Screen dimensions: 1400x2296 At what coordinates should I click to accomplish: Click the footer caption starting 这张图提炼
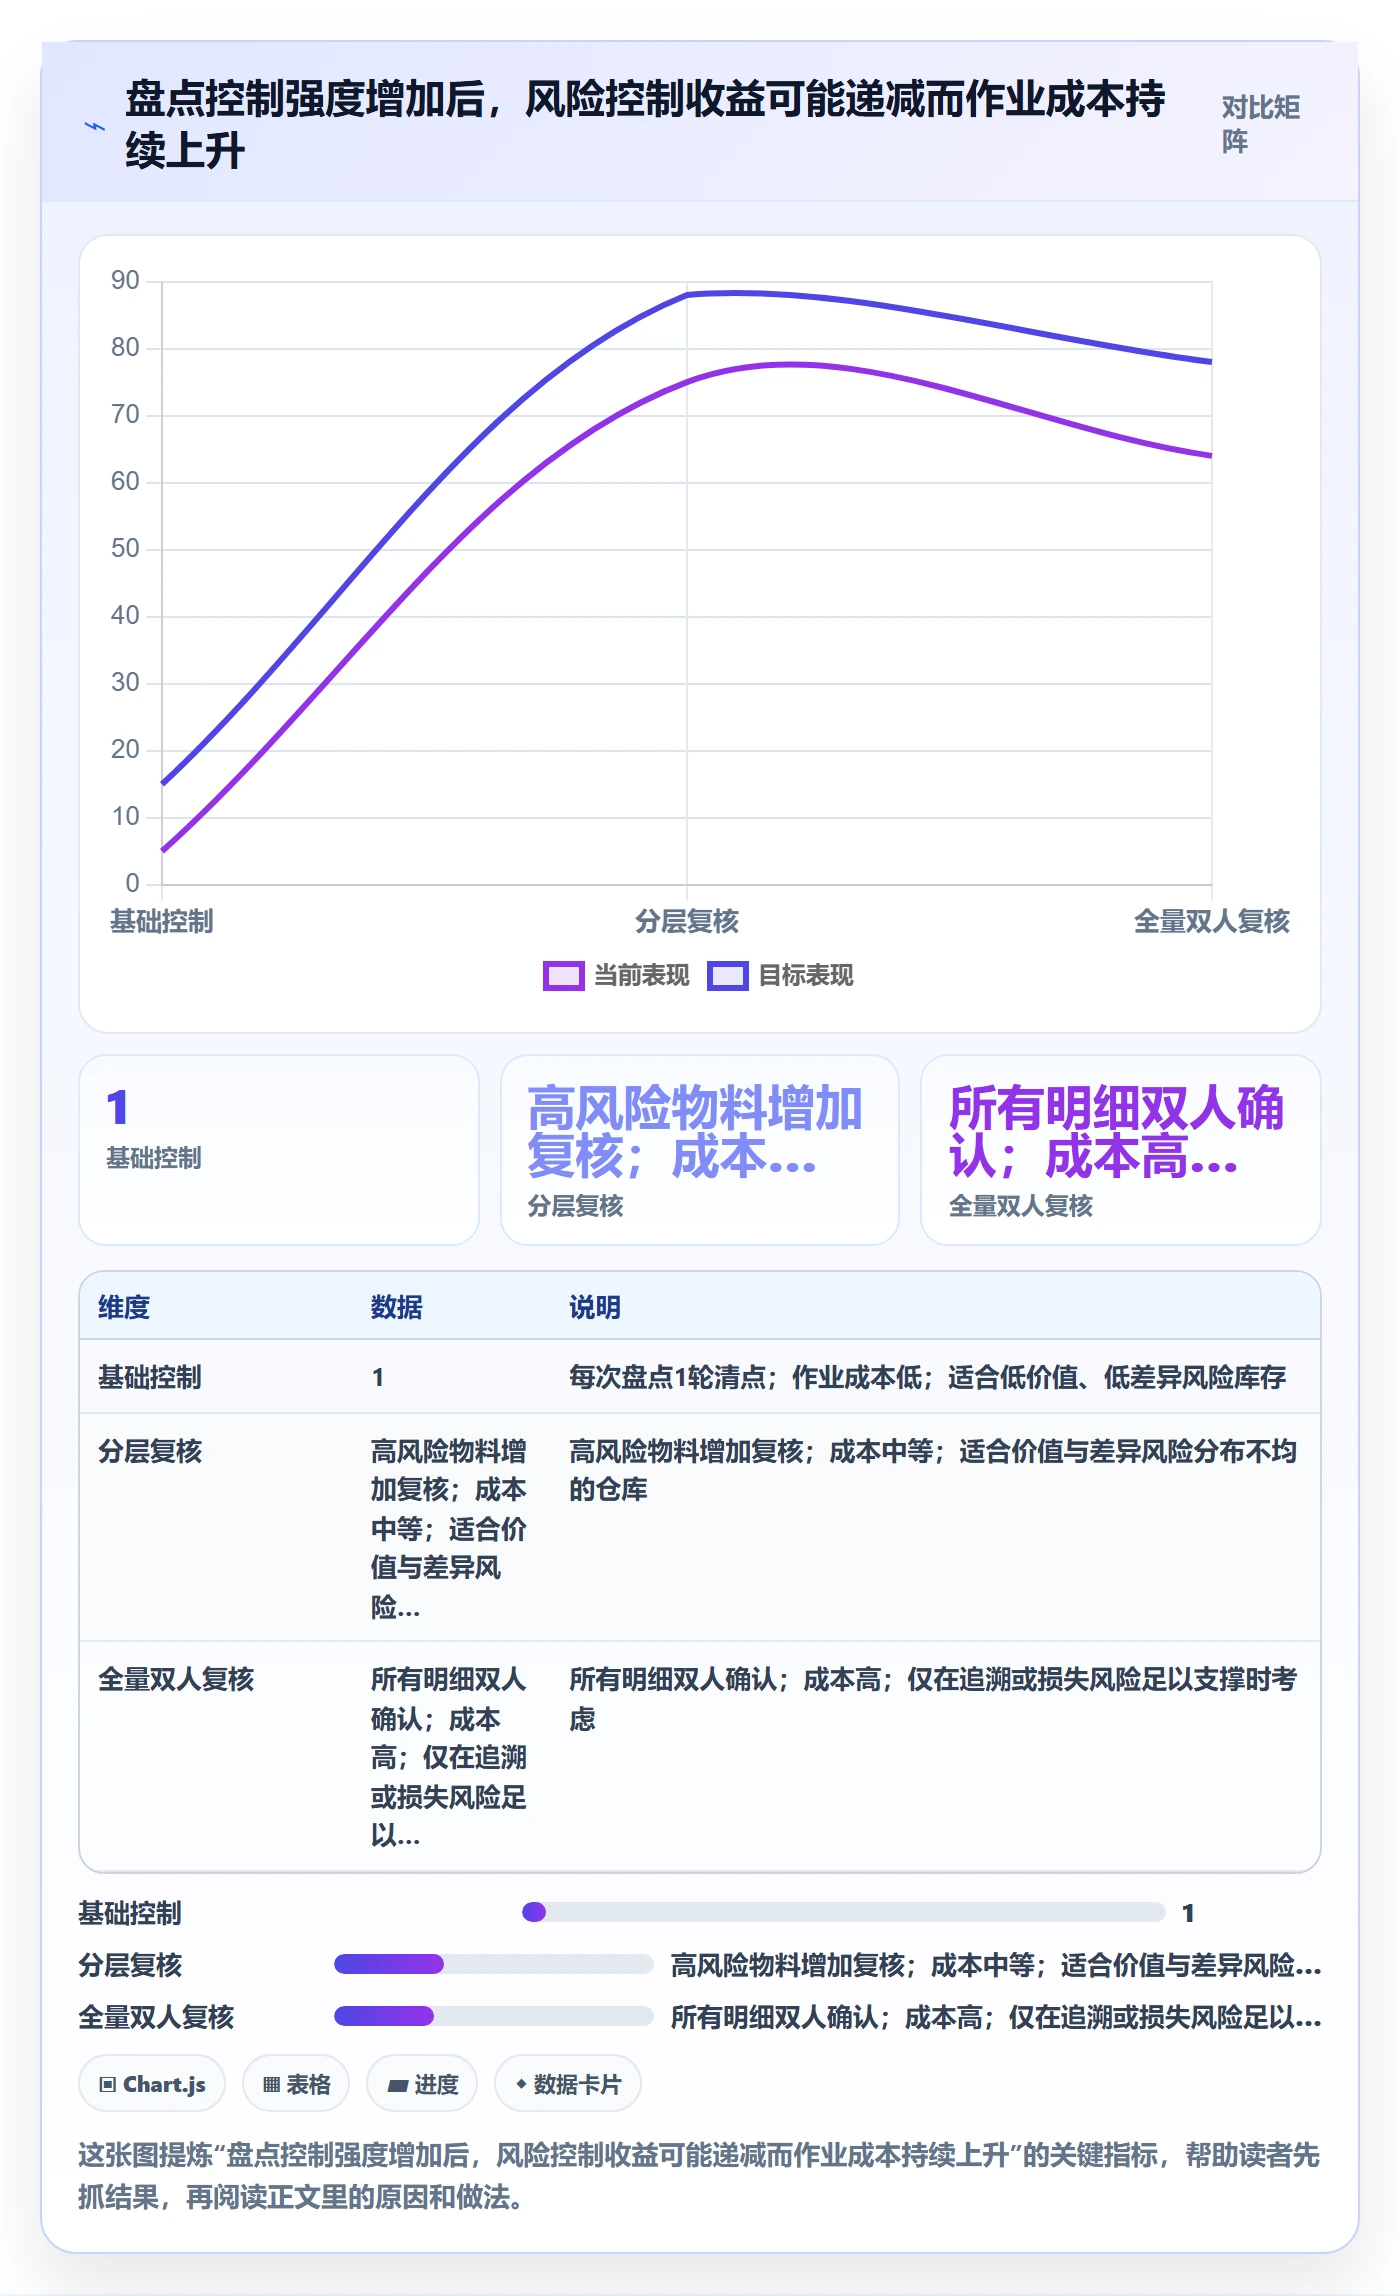[x=699, y=2175]
